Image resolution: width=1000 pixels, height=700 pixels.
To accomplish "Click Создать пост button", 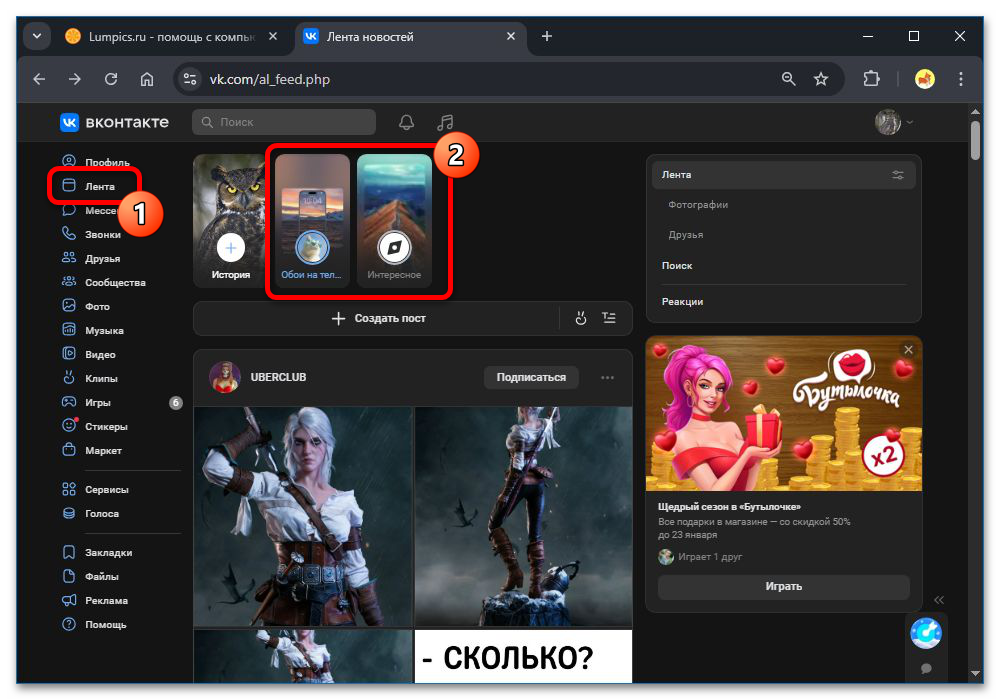I will click(x=379, y=318).
